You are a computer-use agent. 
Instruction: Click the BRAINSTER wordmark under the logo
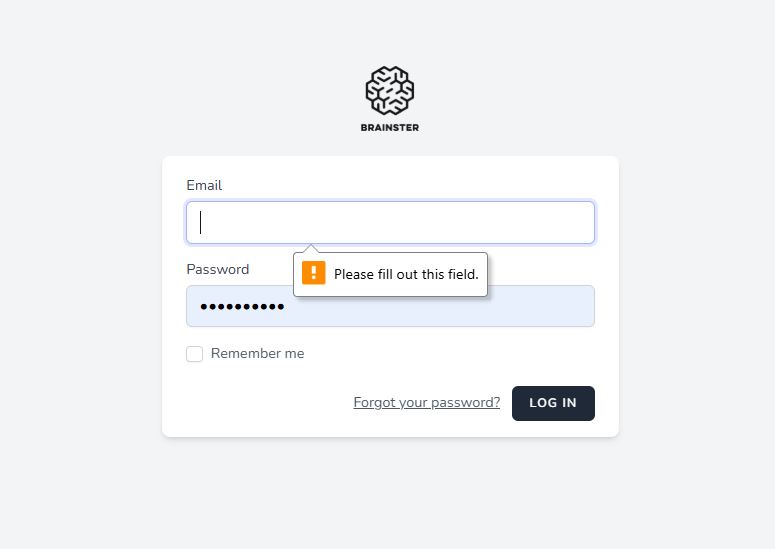(x=389, y=128)
